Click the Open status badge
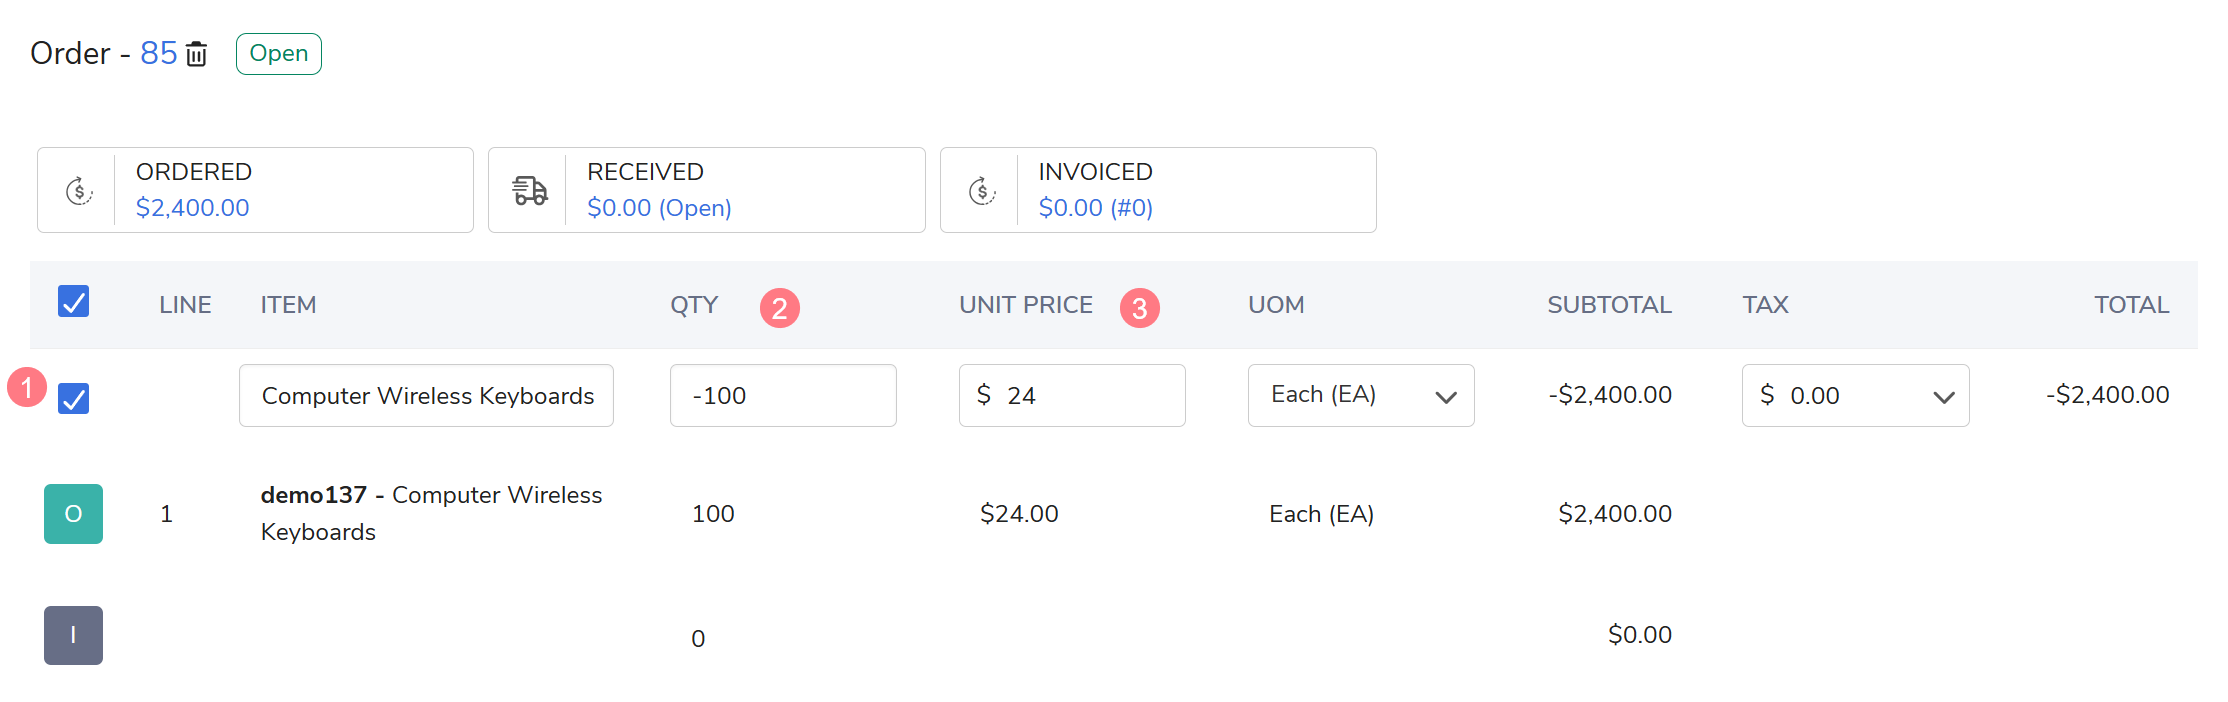This screenshot has width=2228, height=702. click(x=279, y=54)
